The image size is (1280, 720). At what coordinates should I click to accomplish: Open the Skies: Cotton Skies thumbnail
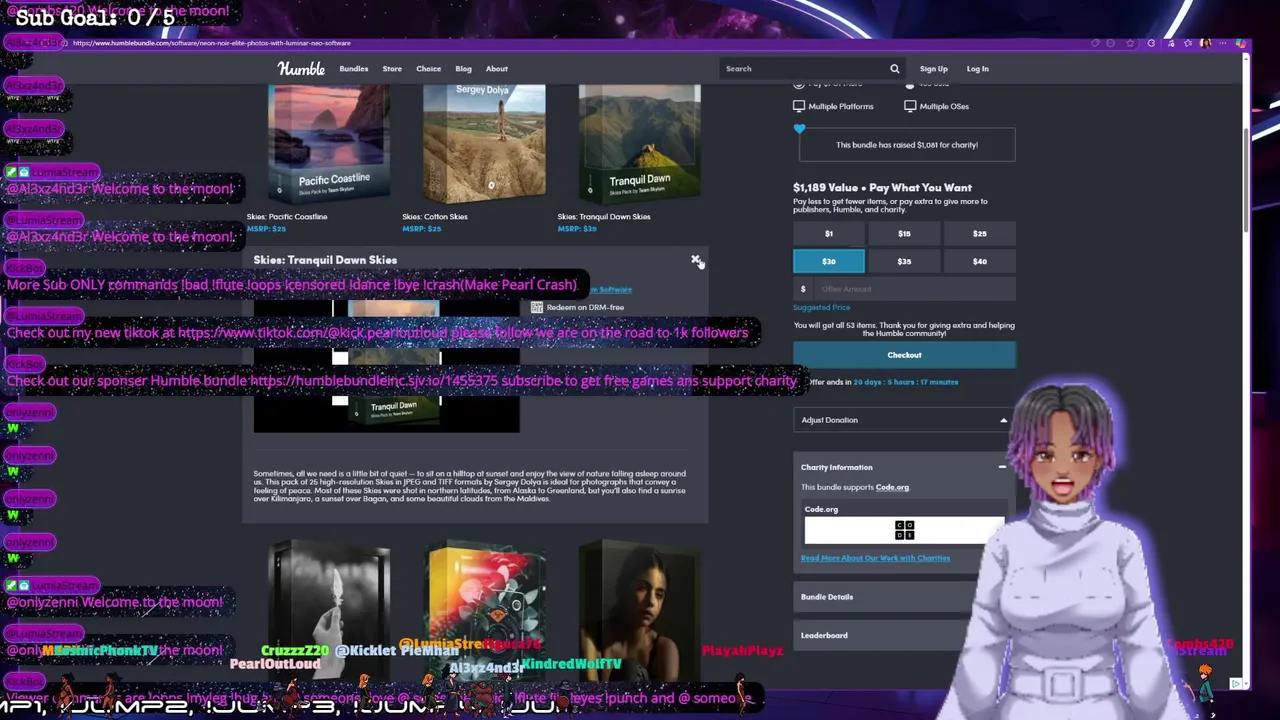pyautogui.click(x=484, y=144)
